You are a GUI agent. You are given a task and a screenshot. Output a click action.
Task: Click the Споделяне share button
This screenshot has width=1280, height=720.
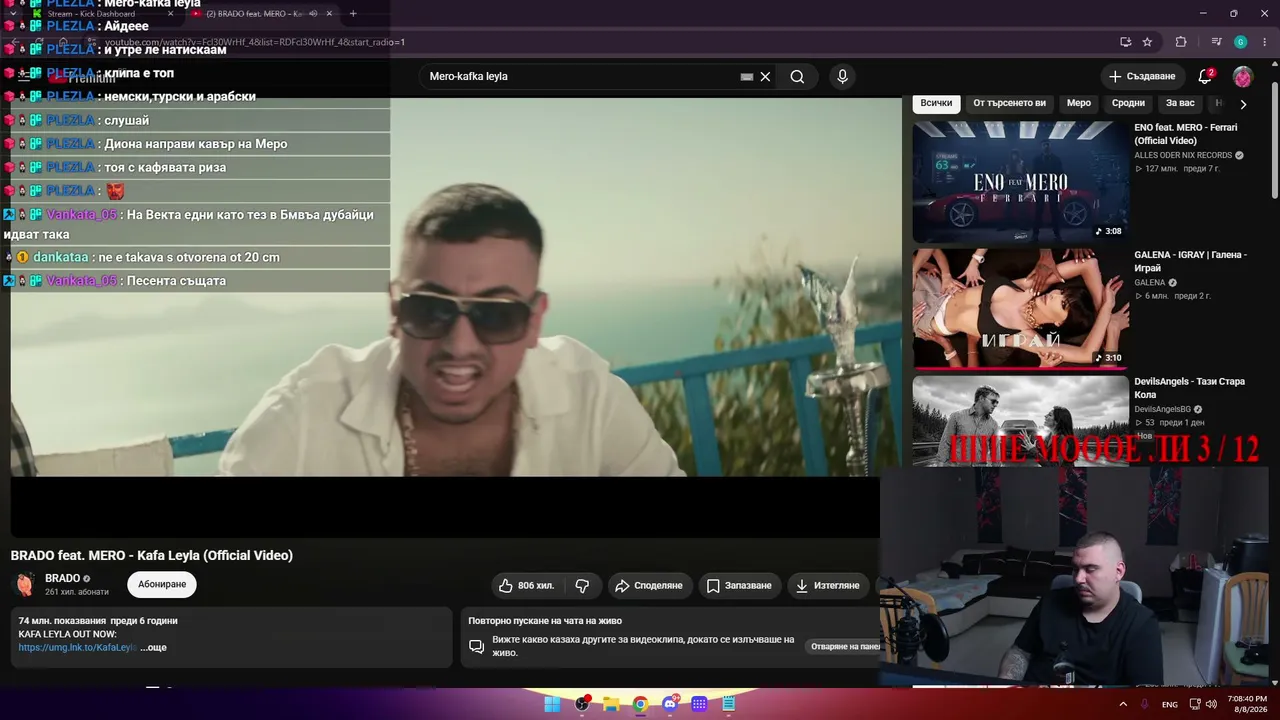[x=649, y=586]
